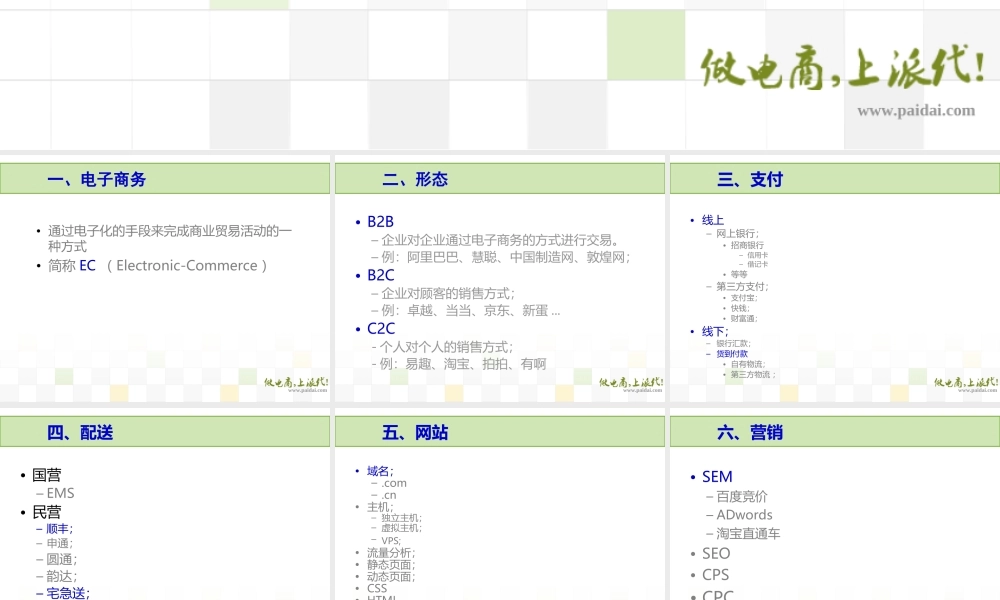This screenshot has width=1000, height=600.
Task: Click the www.paidai.com link under the logo
Action: 918,111
